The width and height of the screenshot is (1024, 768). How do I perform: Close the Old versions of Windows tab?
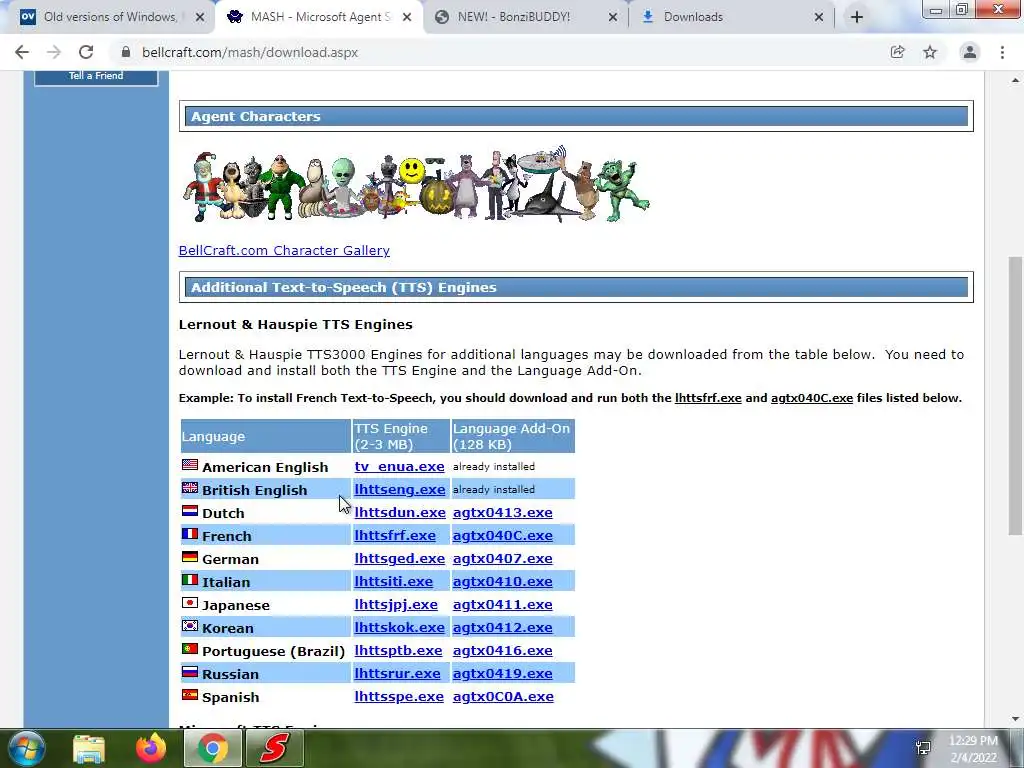click(x=200, y=17)
